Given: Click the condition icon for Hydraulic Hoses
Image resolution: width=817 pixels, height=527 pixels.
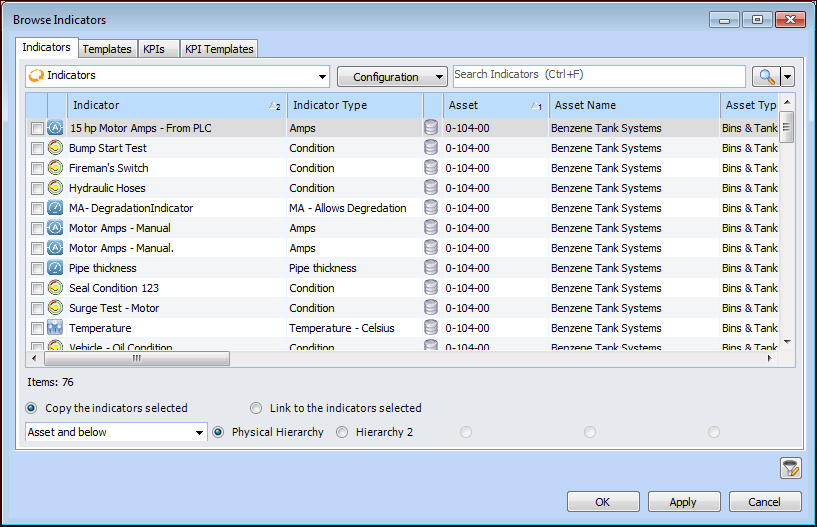Looking at the screenshot, I should 55,188.
